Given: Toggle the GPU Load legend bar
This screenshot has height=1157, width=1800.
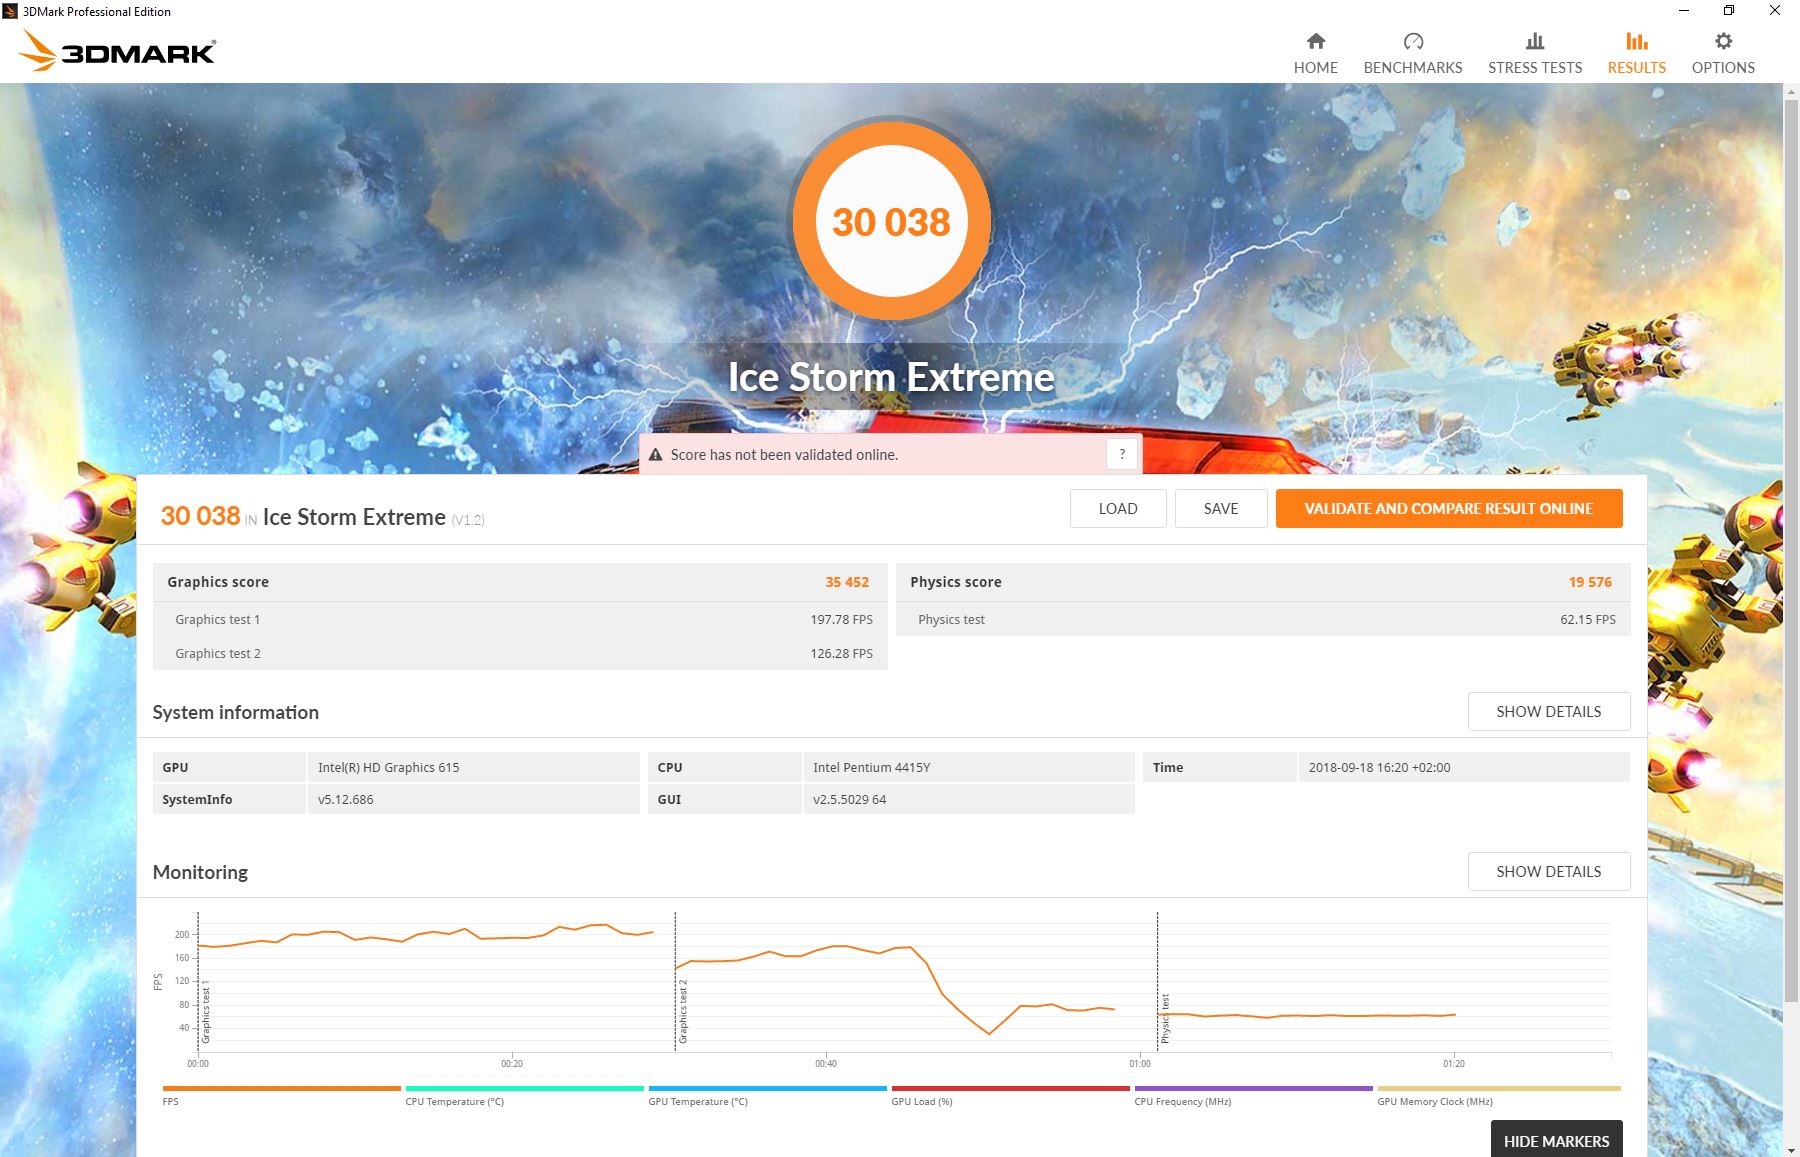Looking at the screenshot, I should 1010,1088.
